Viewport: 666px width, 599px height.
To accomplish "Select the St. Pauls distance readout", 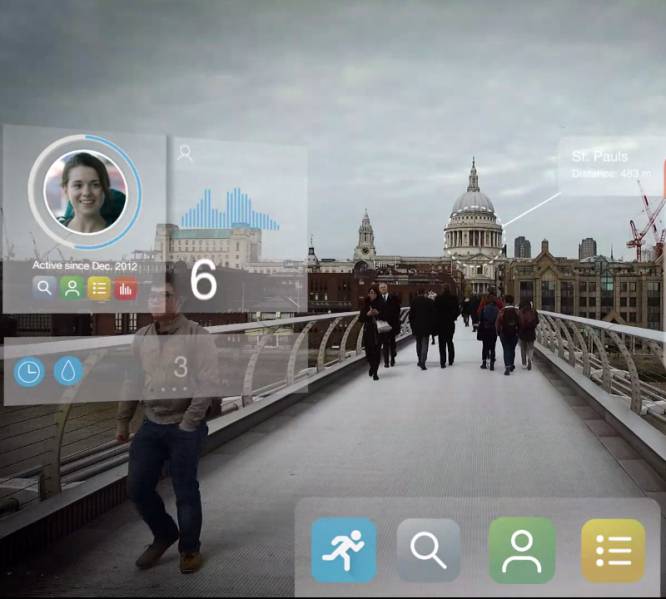I will click(604, 174).
